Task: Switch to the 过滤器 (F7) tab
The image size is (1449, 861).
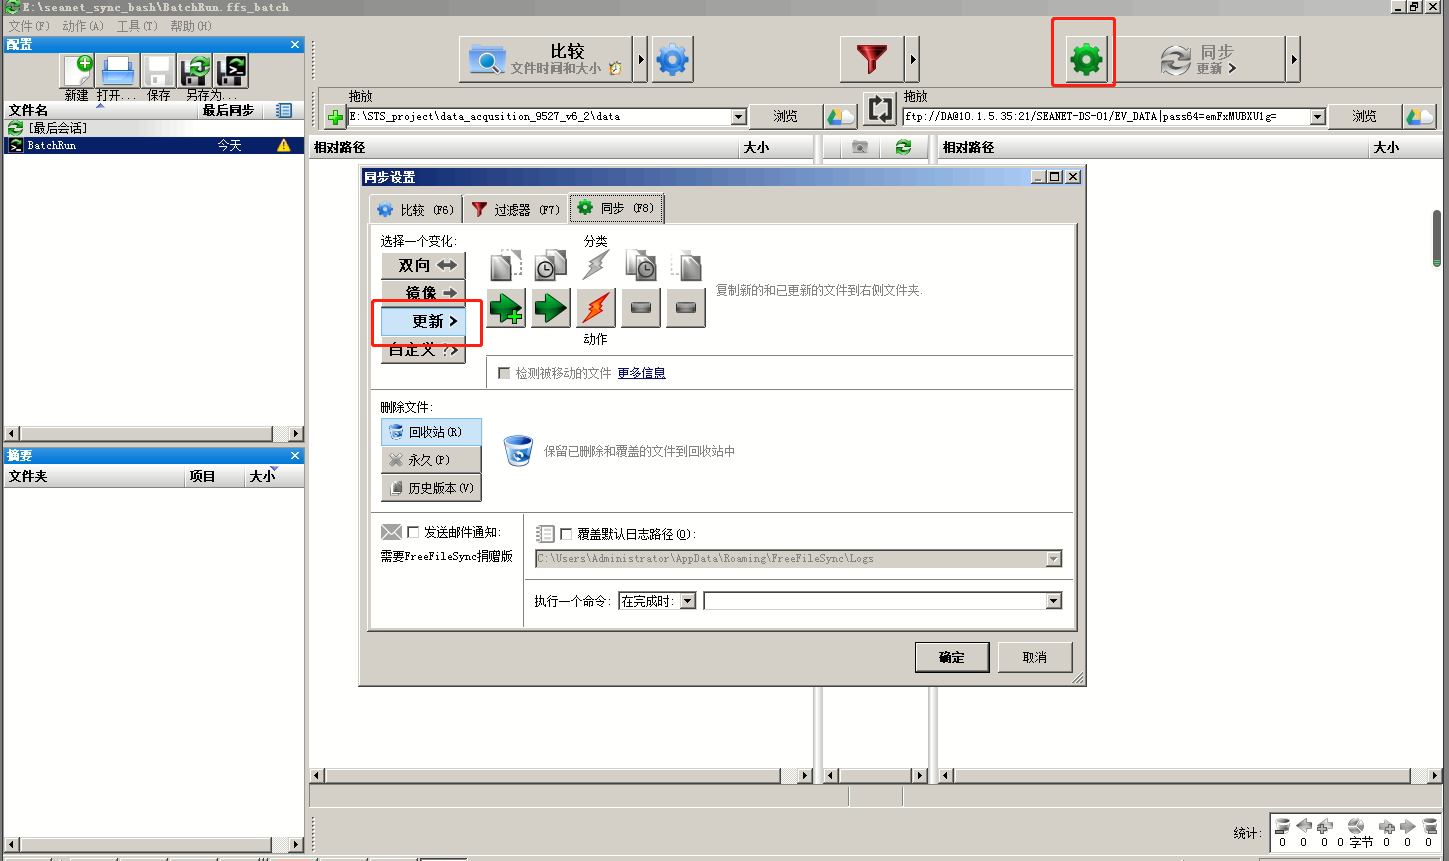Action: click(x=514, y=208)
